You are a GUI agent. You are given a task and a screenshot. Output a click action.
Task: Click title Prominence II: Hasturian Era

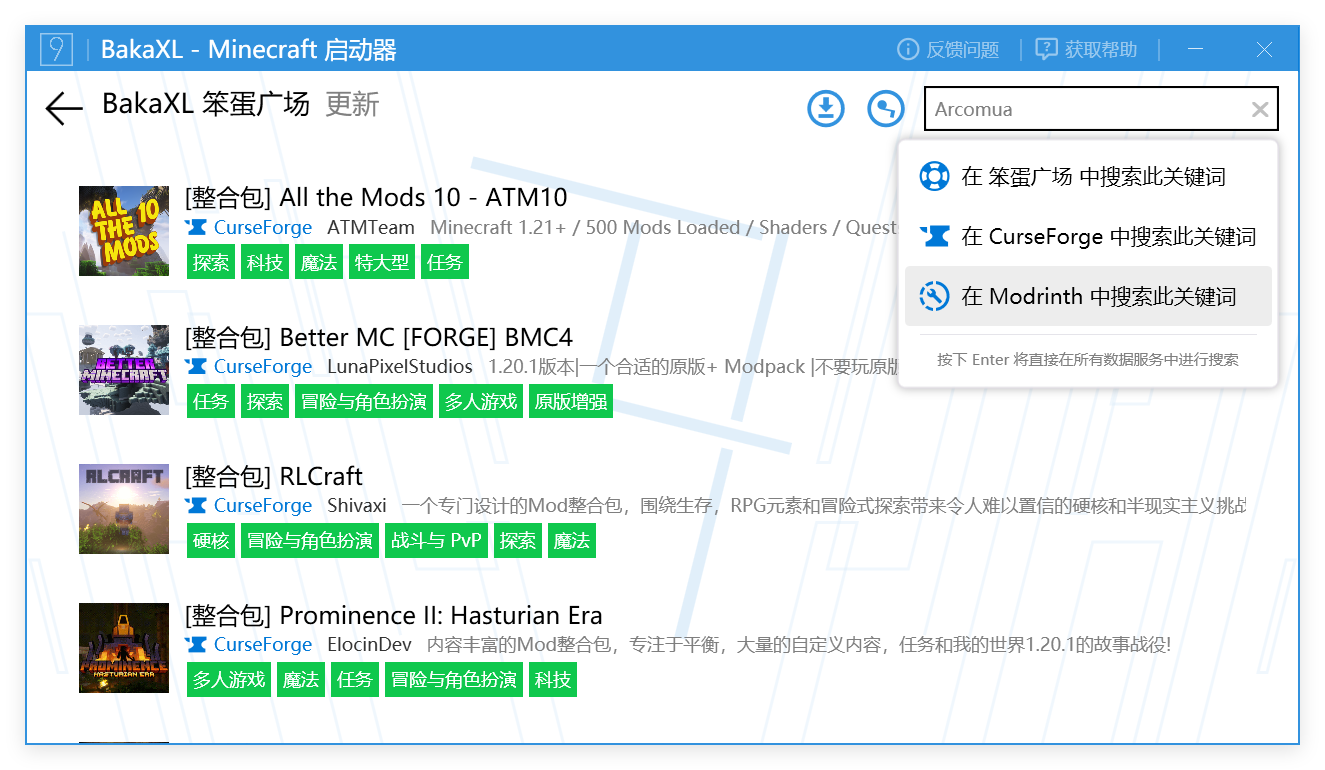(441, 615)
